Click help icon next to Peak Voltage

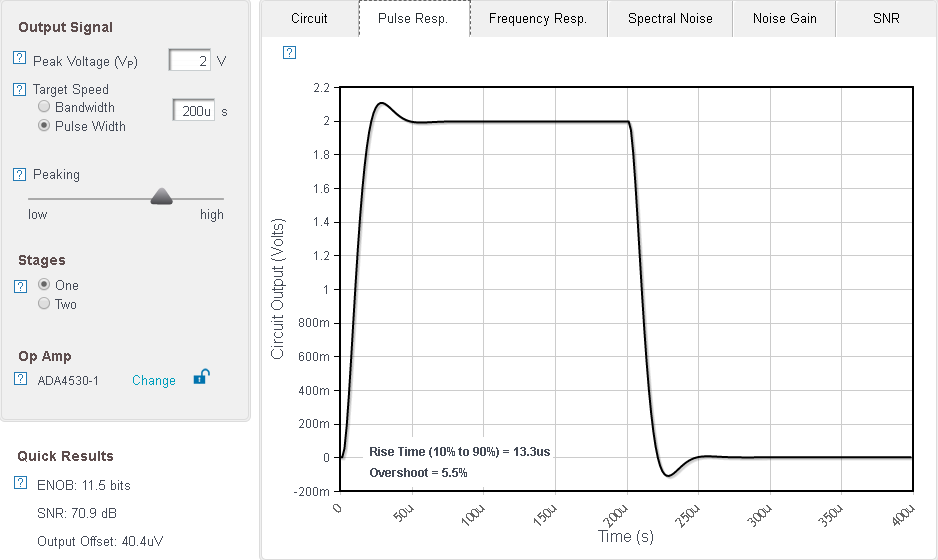[19, 60]
